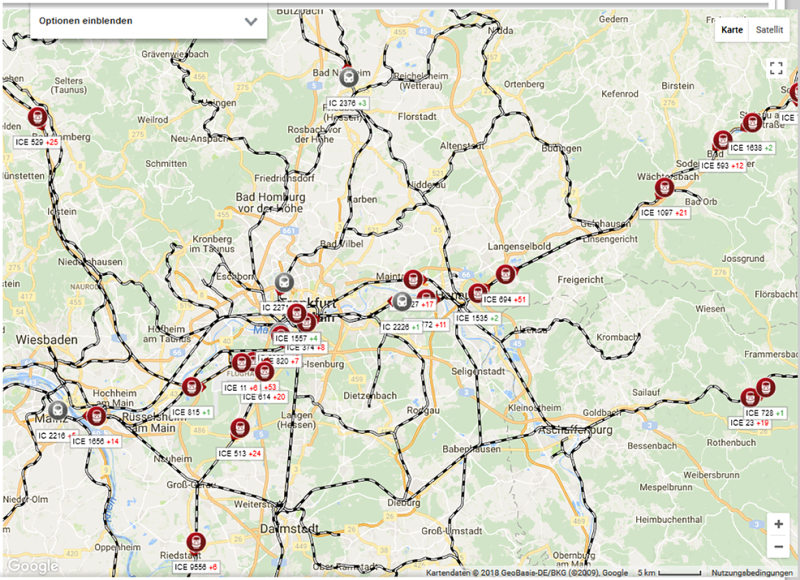The width and height of the screenshot is (800, 580).
Task: Select the ICE 815 train marker
Action: pos(192,387)
